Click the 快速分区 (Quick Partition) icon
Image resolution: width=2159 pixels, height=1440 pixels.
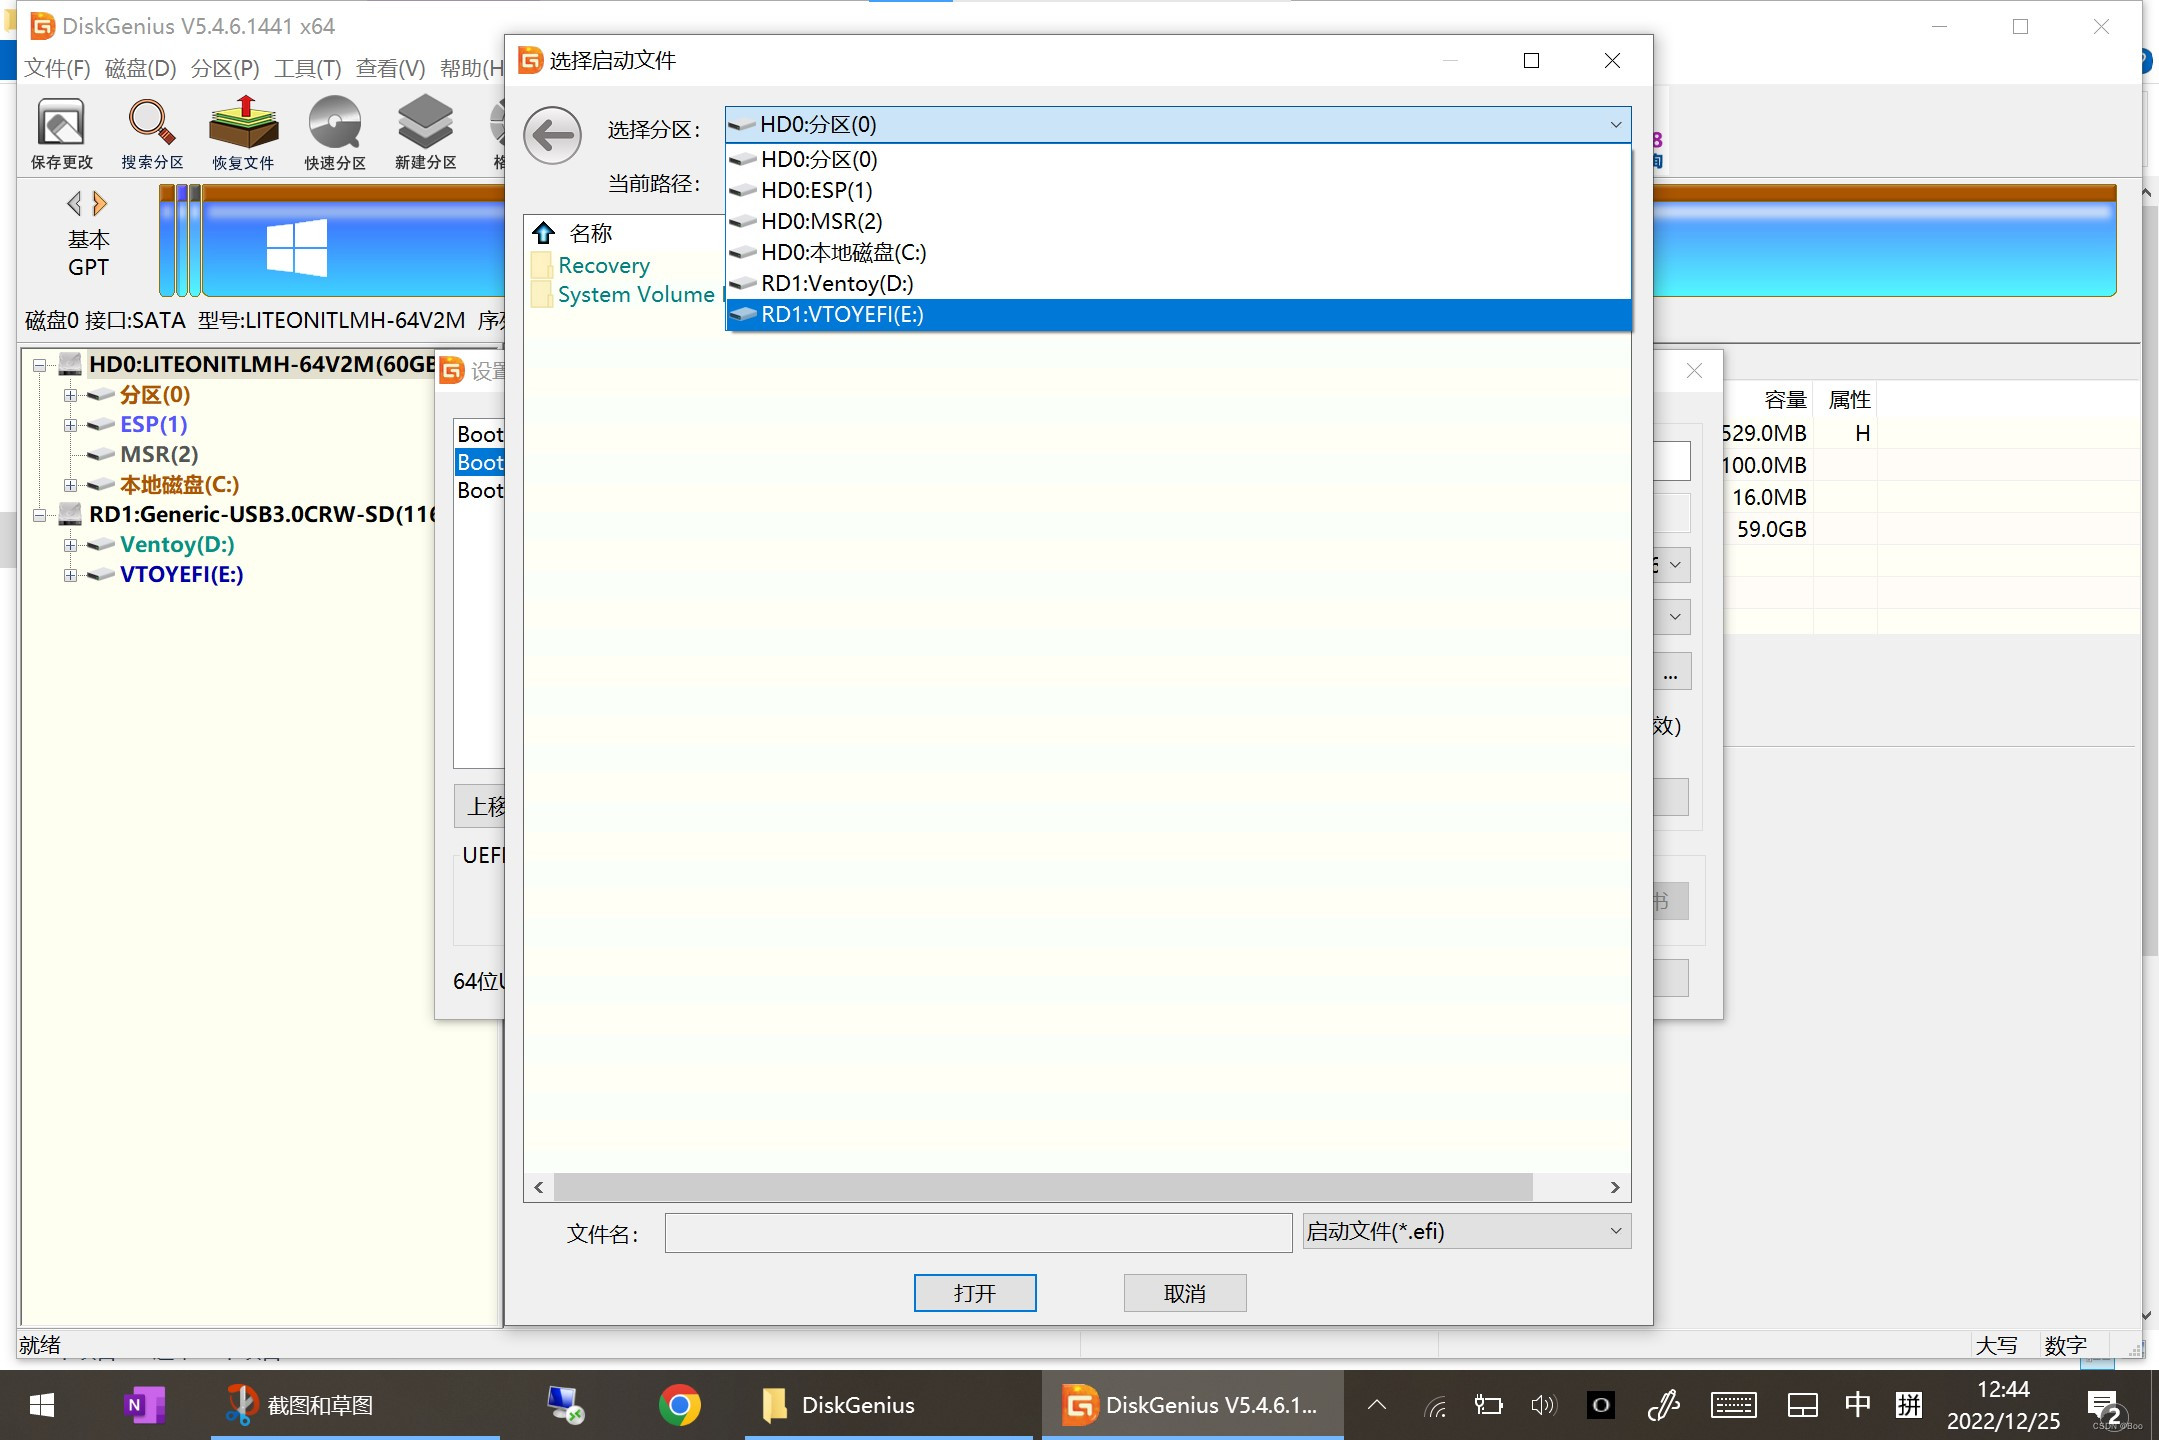(336, 132)
